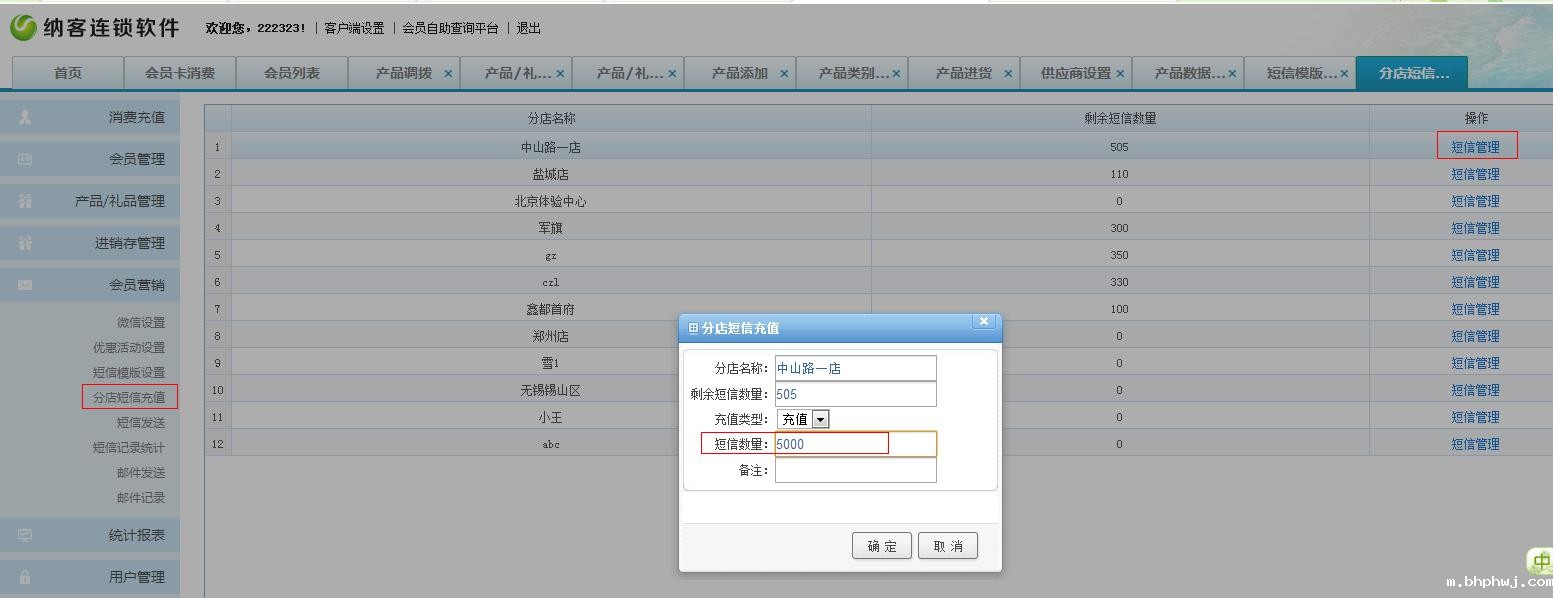
Task: Click the 小王 cell in table
Action: [x=551, y=417]
